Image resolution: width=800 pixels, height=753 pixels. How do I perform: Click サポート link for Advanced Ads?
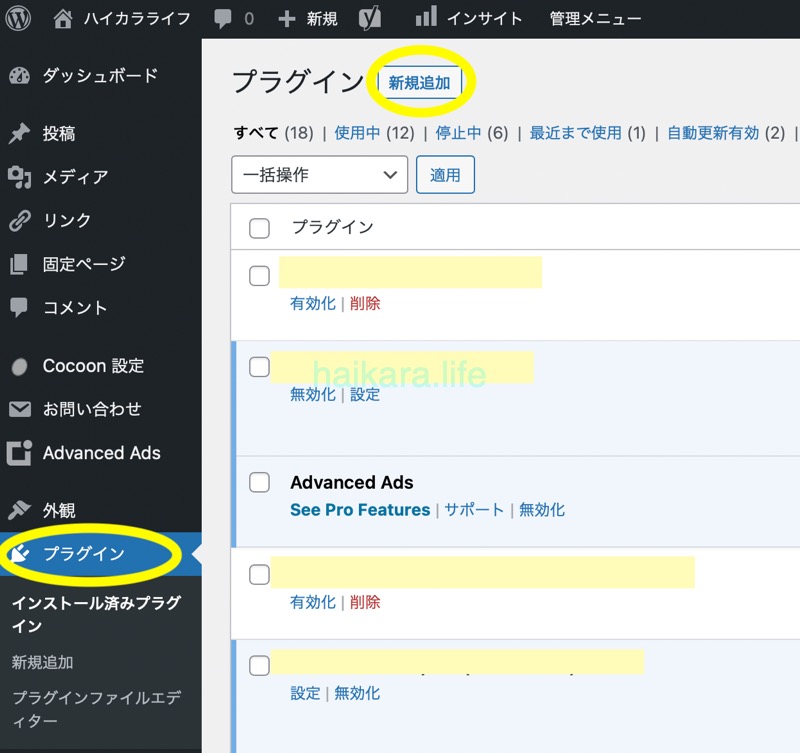click(x=474, y=510)
